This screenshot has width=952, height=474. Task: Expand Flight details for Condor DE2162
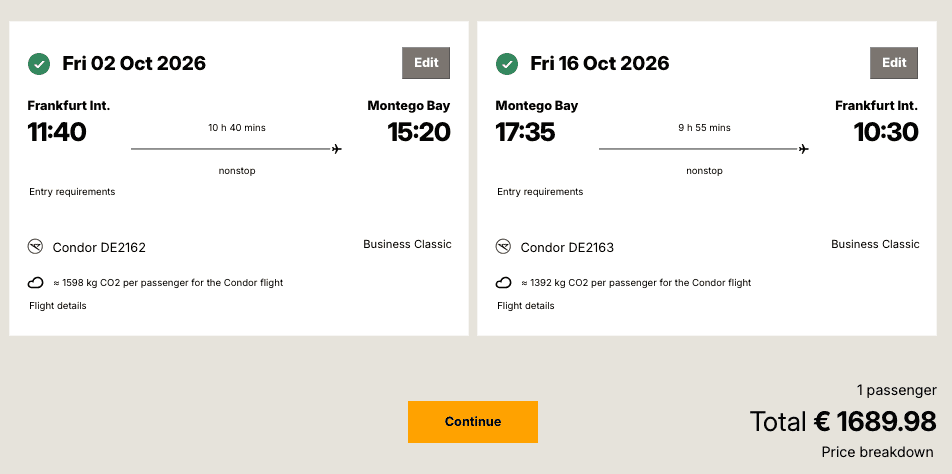(x=58, y=306)
